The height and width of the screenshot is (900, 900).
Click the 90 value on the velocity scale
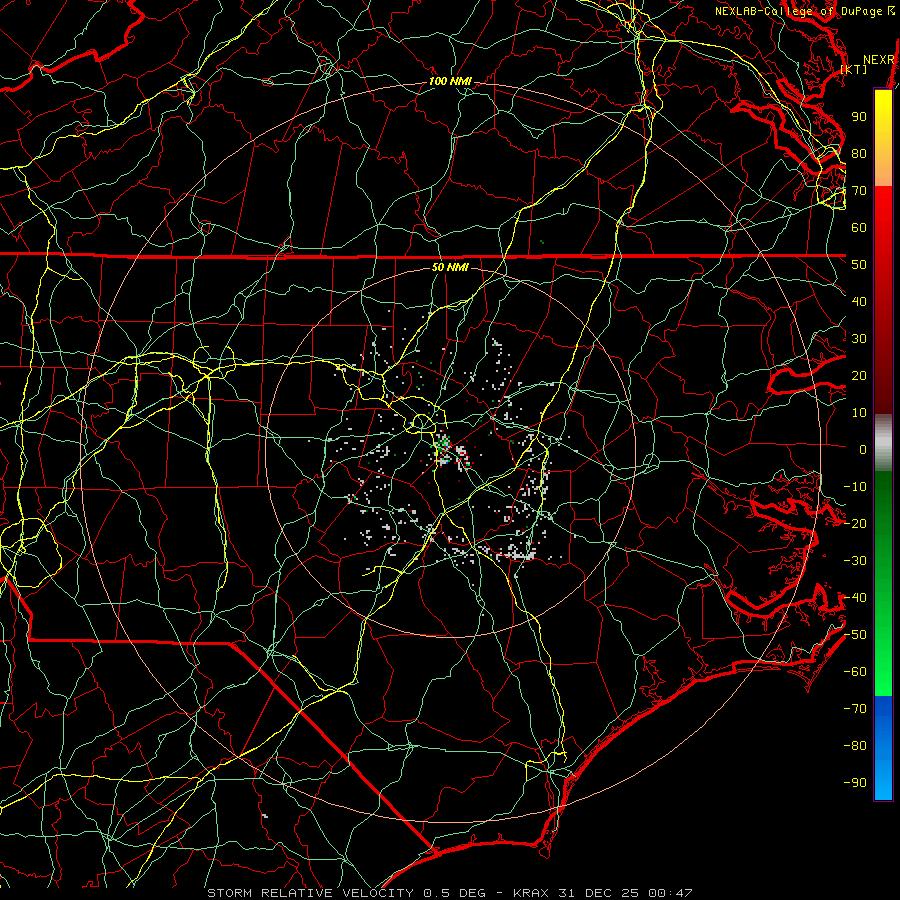(x=859, y=117)
